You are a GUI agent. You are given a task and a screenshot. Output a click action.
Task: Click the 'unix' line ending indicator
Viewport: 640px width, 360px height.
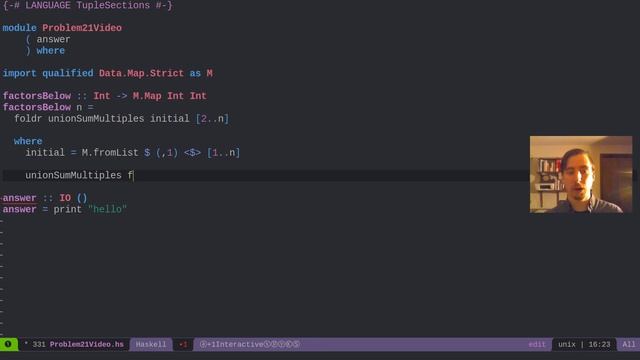(x=567, y=344)
